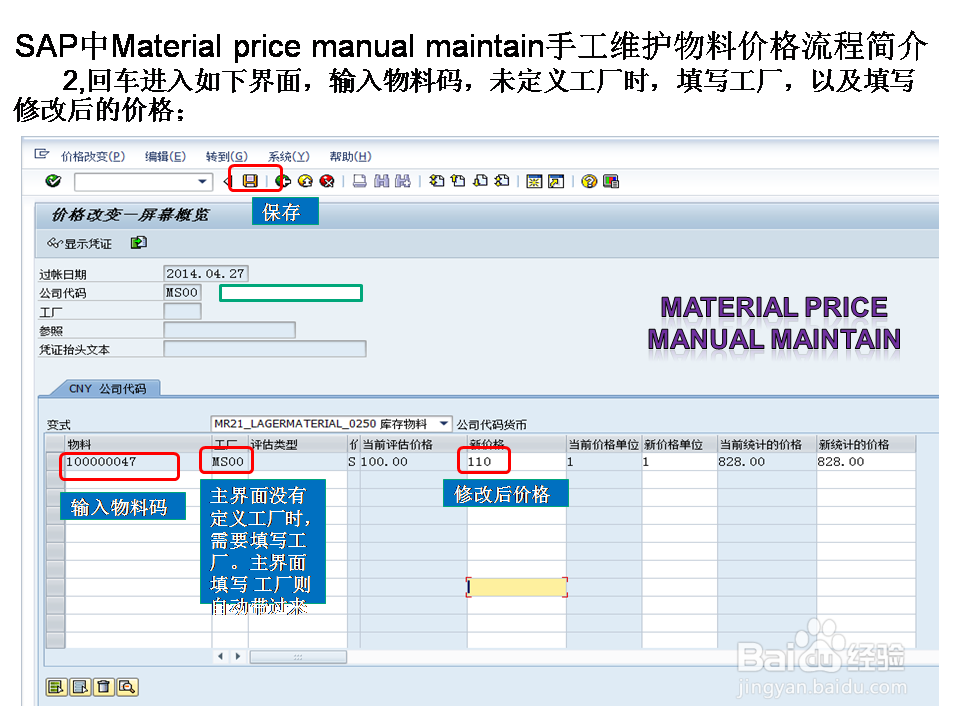The width and height of the screenshot is (960, 720).
Task: Click the Select All rows icon
Action: click(56, 687)
